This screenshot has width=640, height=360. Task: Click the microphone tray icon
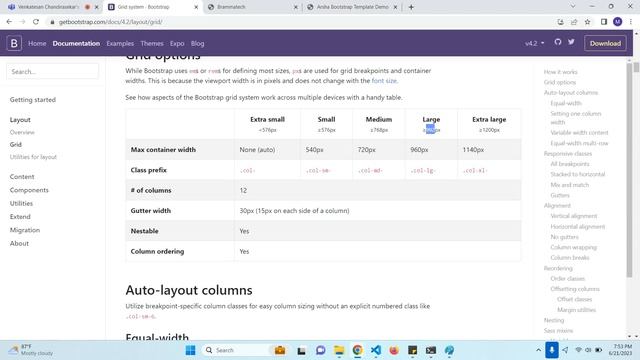[x=551, y=350]
